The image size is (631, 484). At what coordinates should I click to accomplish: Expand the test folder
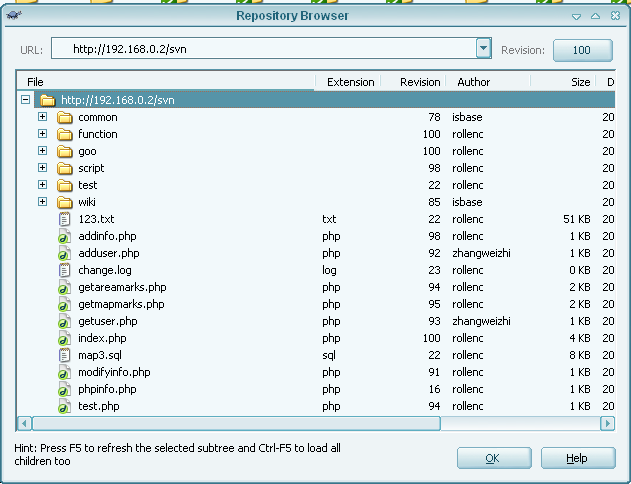[42, 185]
